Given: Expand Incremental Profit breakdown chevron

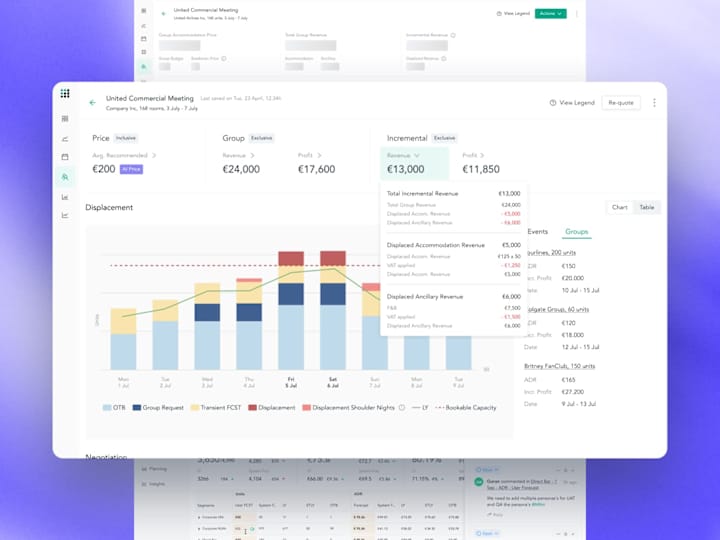Looking at the screenshot, I should (x=482, y=156).
